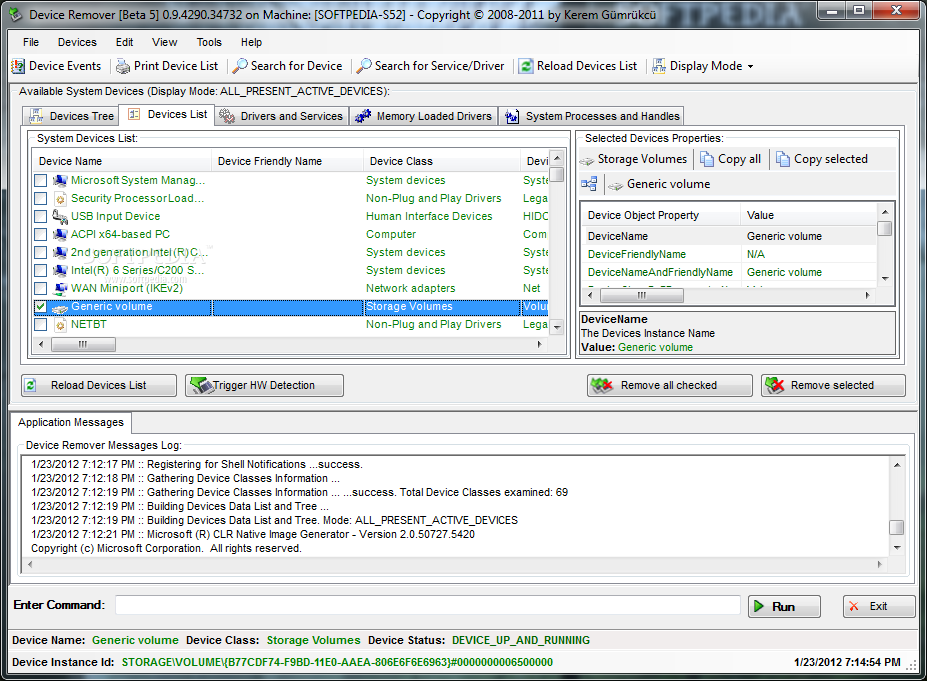
Task: Click the Print Device List printer icon
Action: coord(123,66)
